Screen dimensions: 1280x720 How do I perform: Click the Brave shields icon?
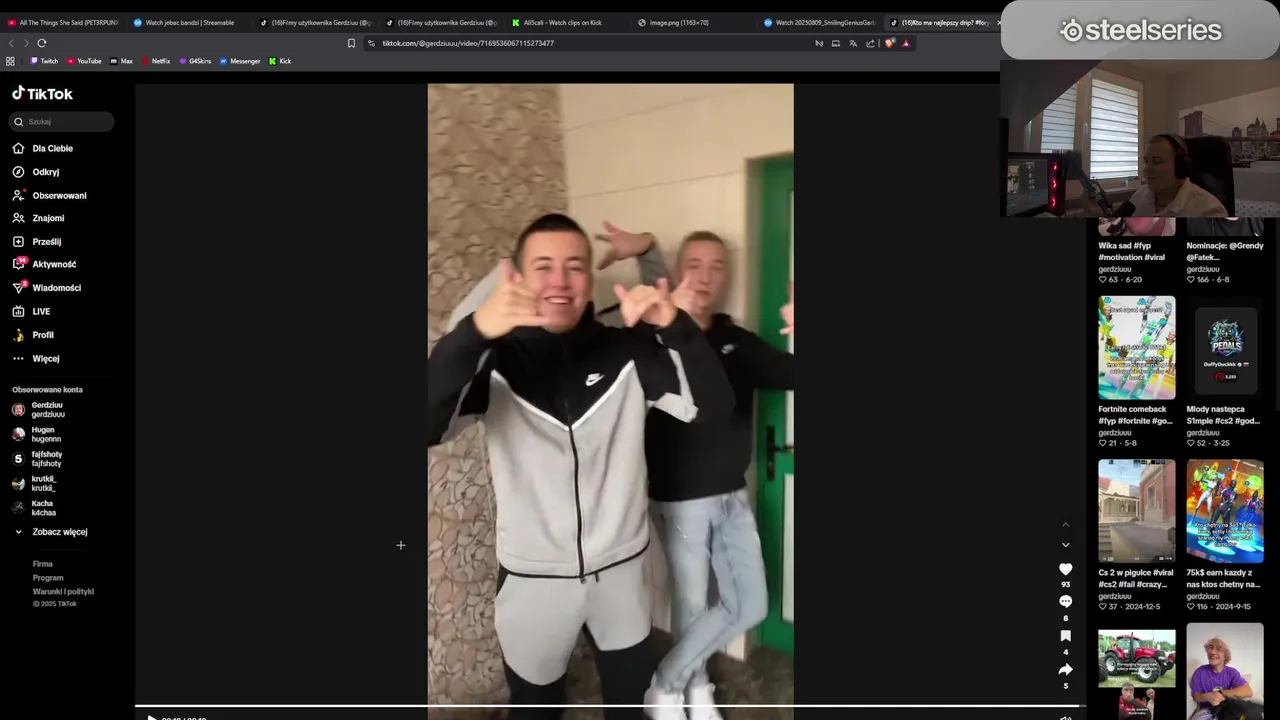tap(889, 43)
